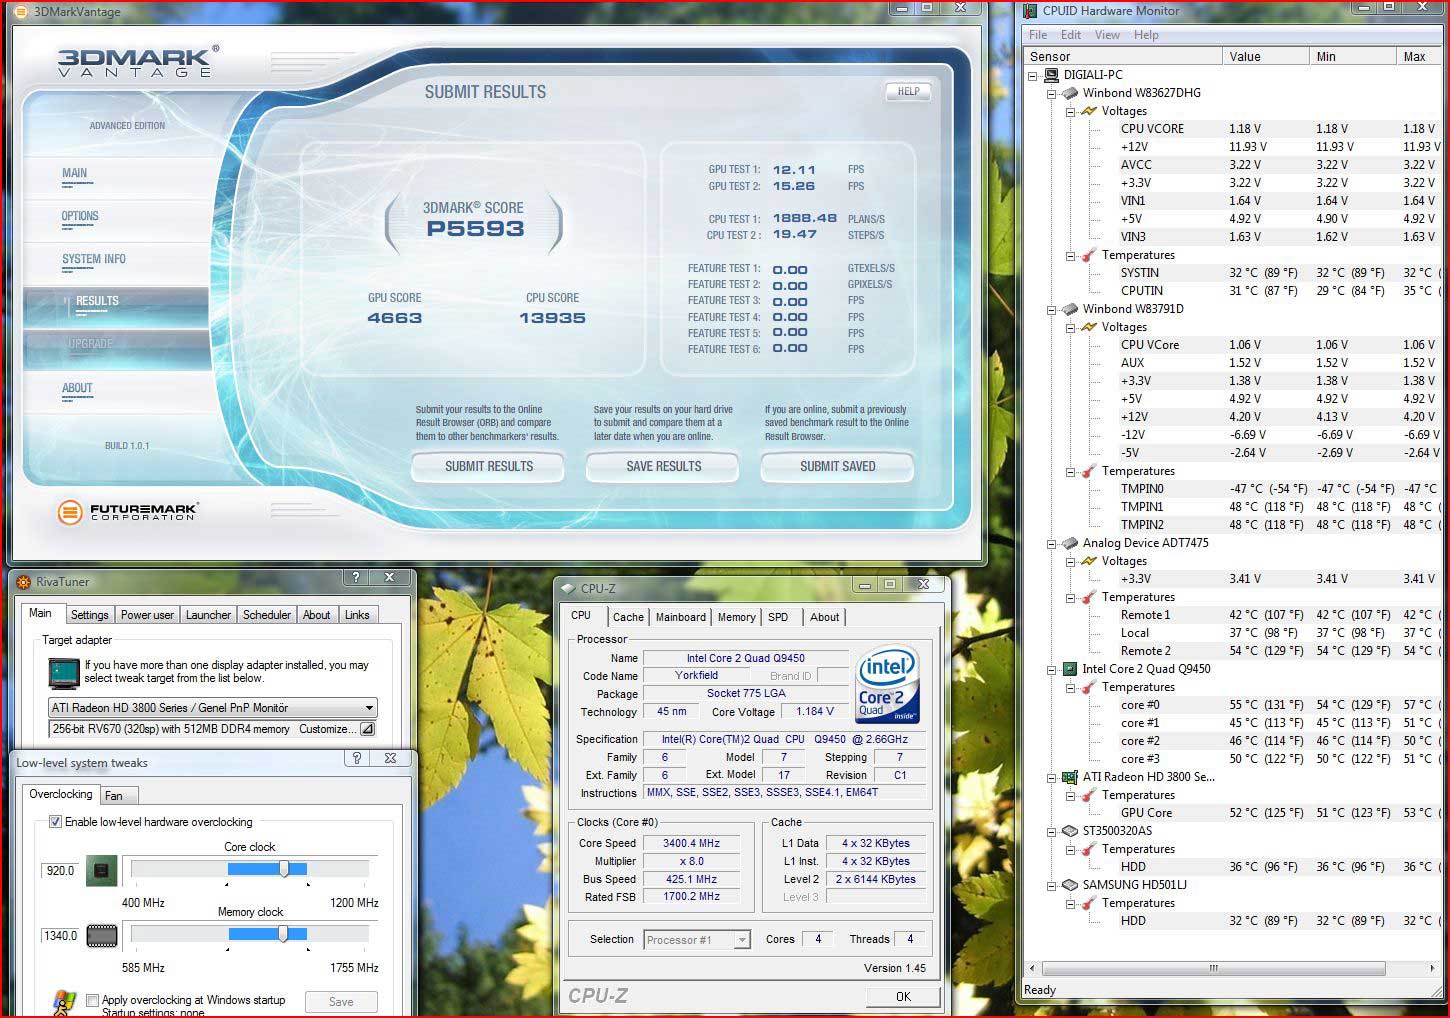Click the HELP button in 3DMark
The image size is (1450, 1018).
908,92
